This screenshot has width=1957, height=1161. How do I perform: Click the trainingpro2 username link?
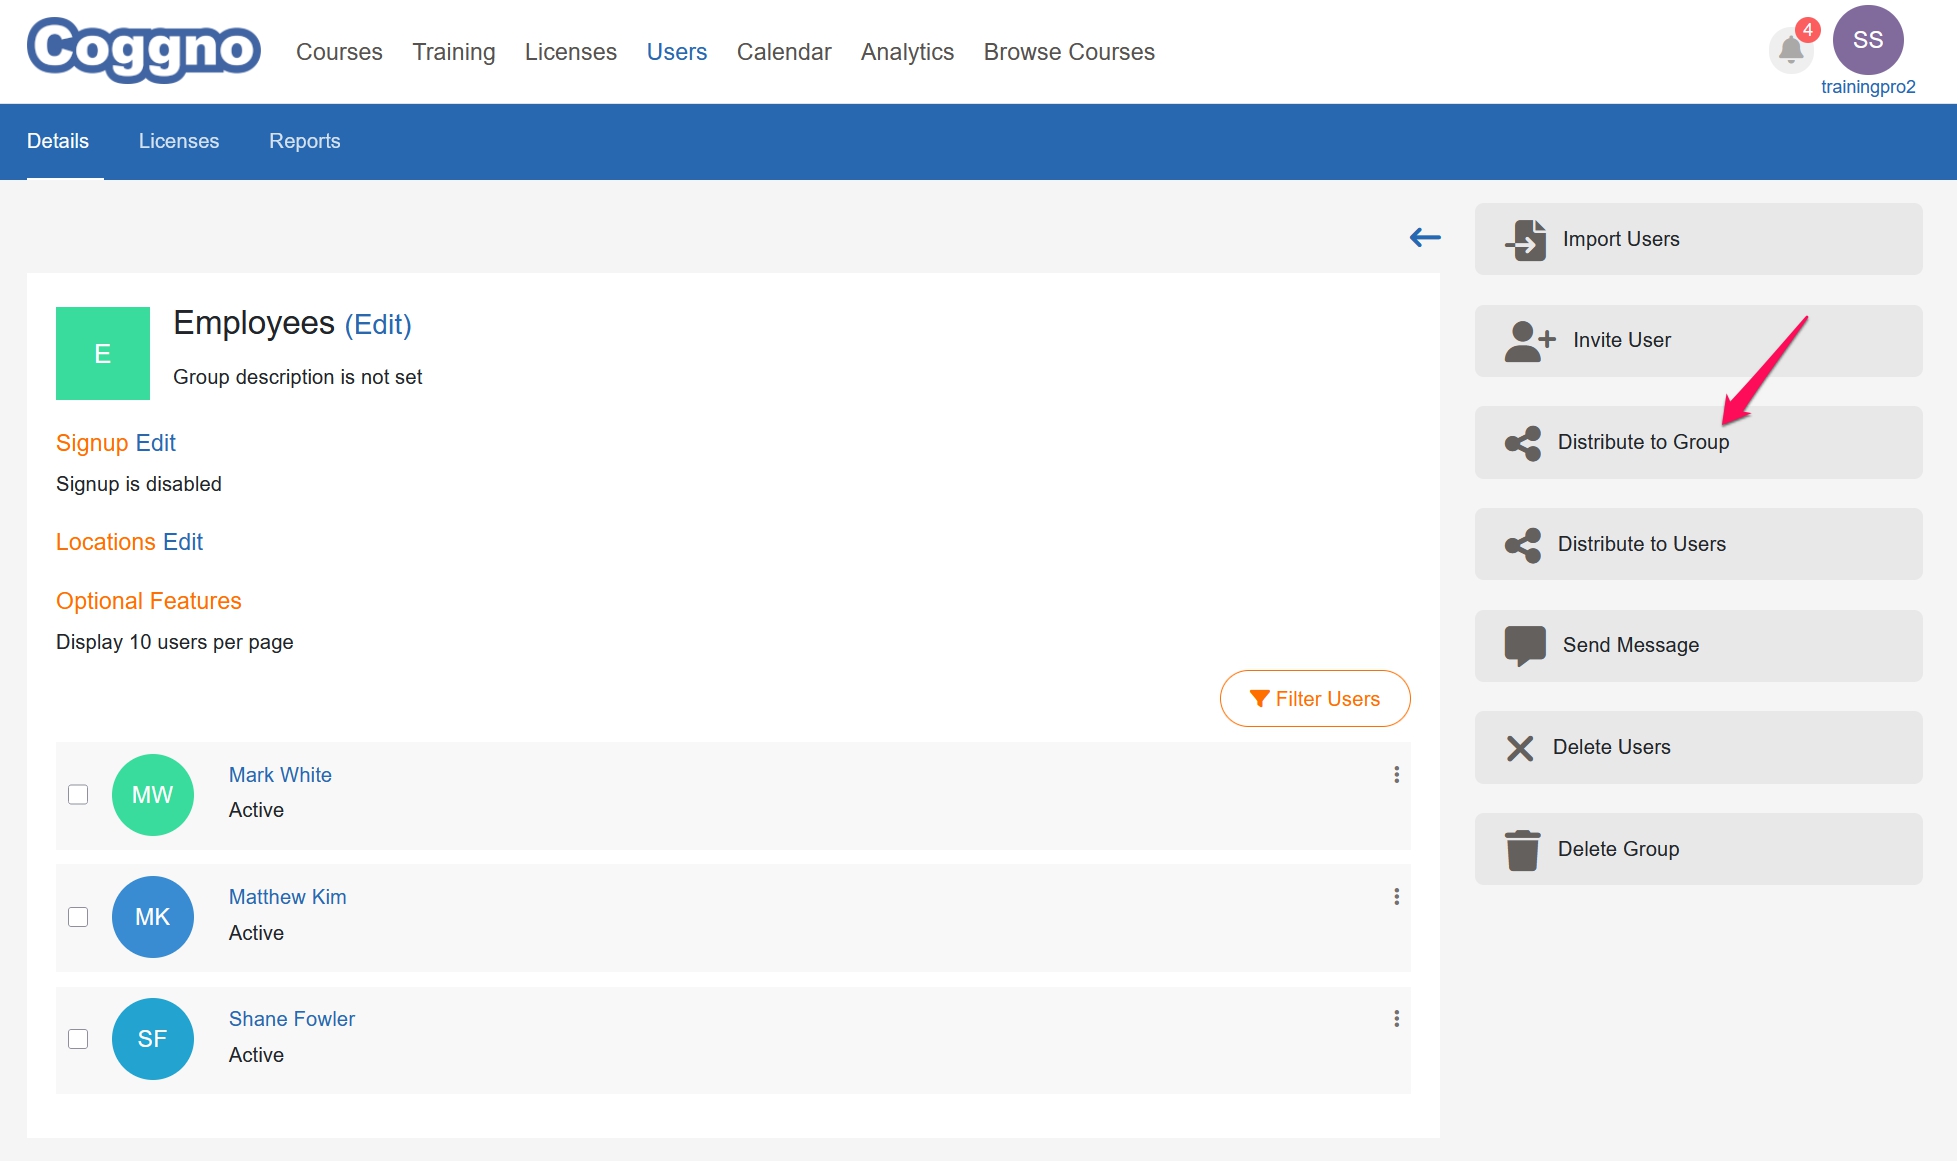[x=1868, y=87]
